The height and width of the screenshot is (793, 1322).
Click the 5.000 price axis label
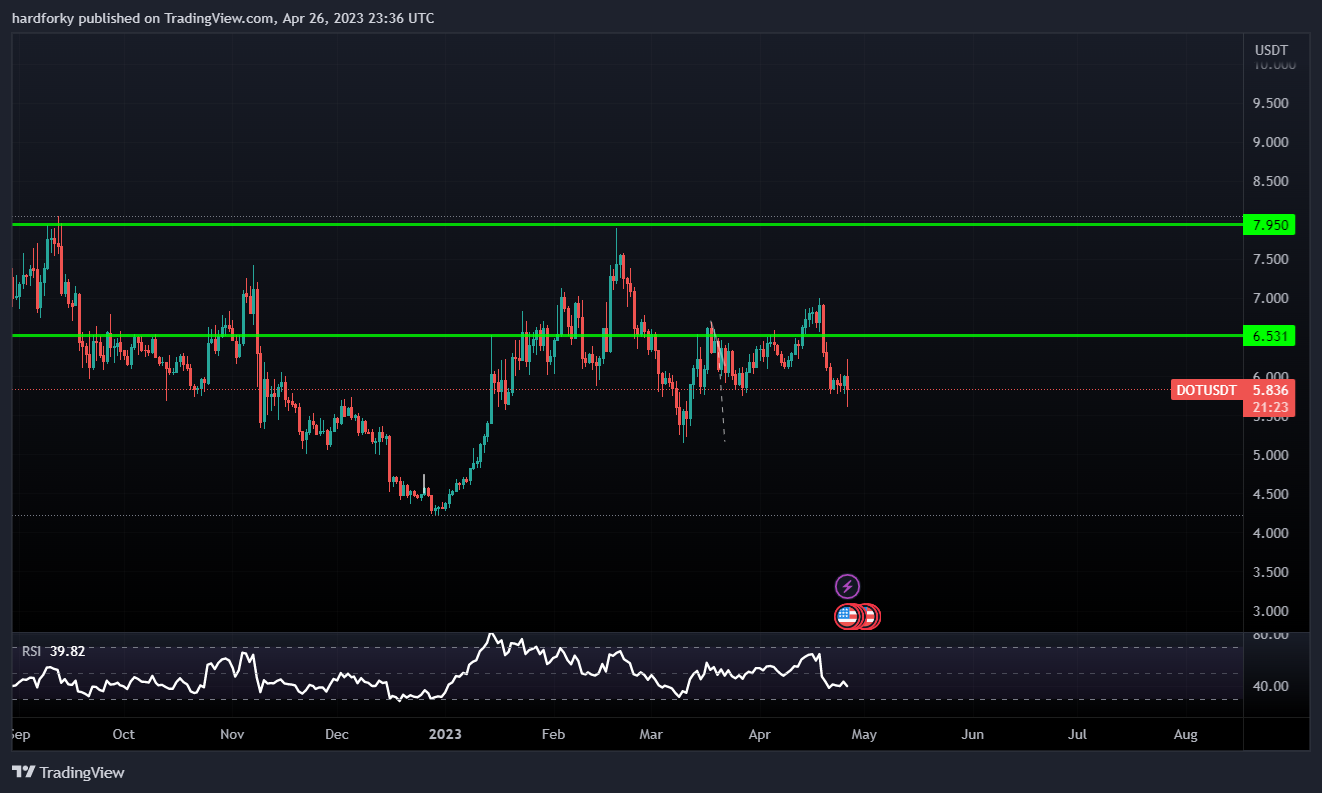point(1271,455)
